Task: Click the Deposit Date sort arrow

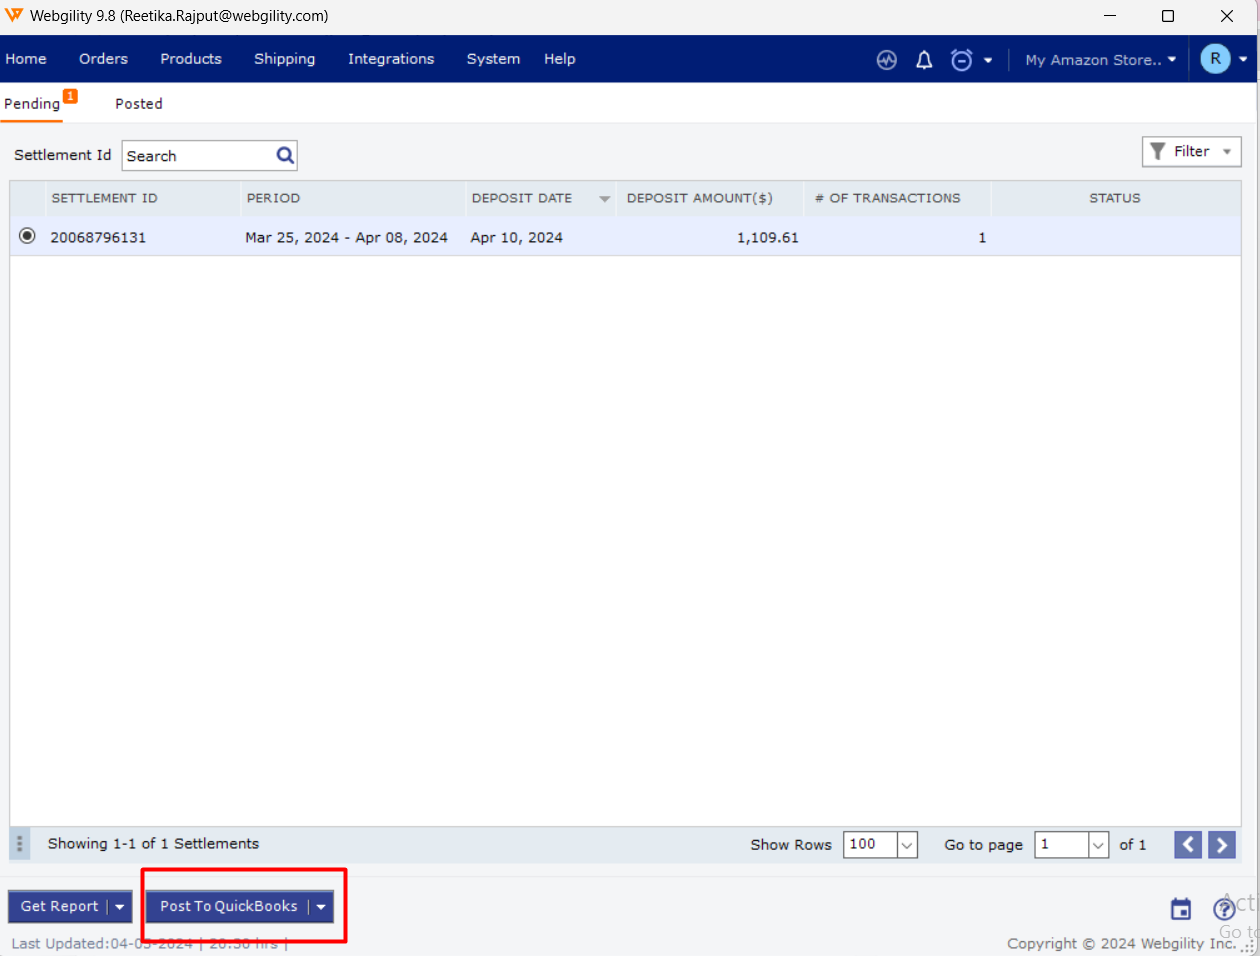Action: pos(604,199)
